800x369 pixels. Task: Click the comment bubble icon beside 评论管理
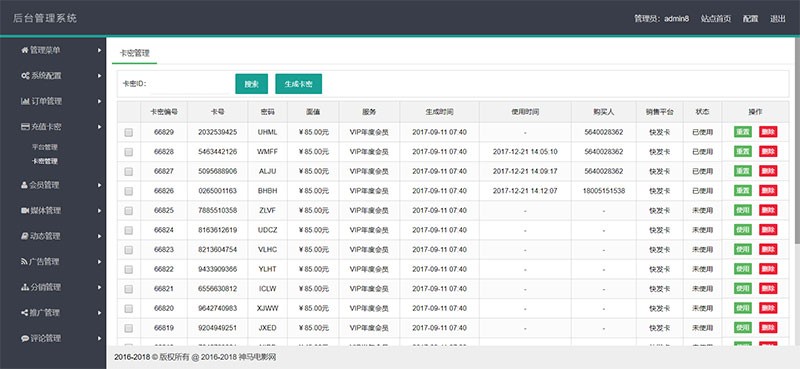click(x=25, y=338)
